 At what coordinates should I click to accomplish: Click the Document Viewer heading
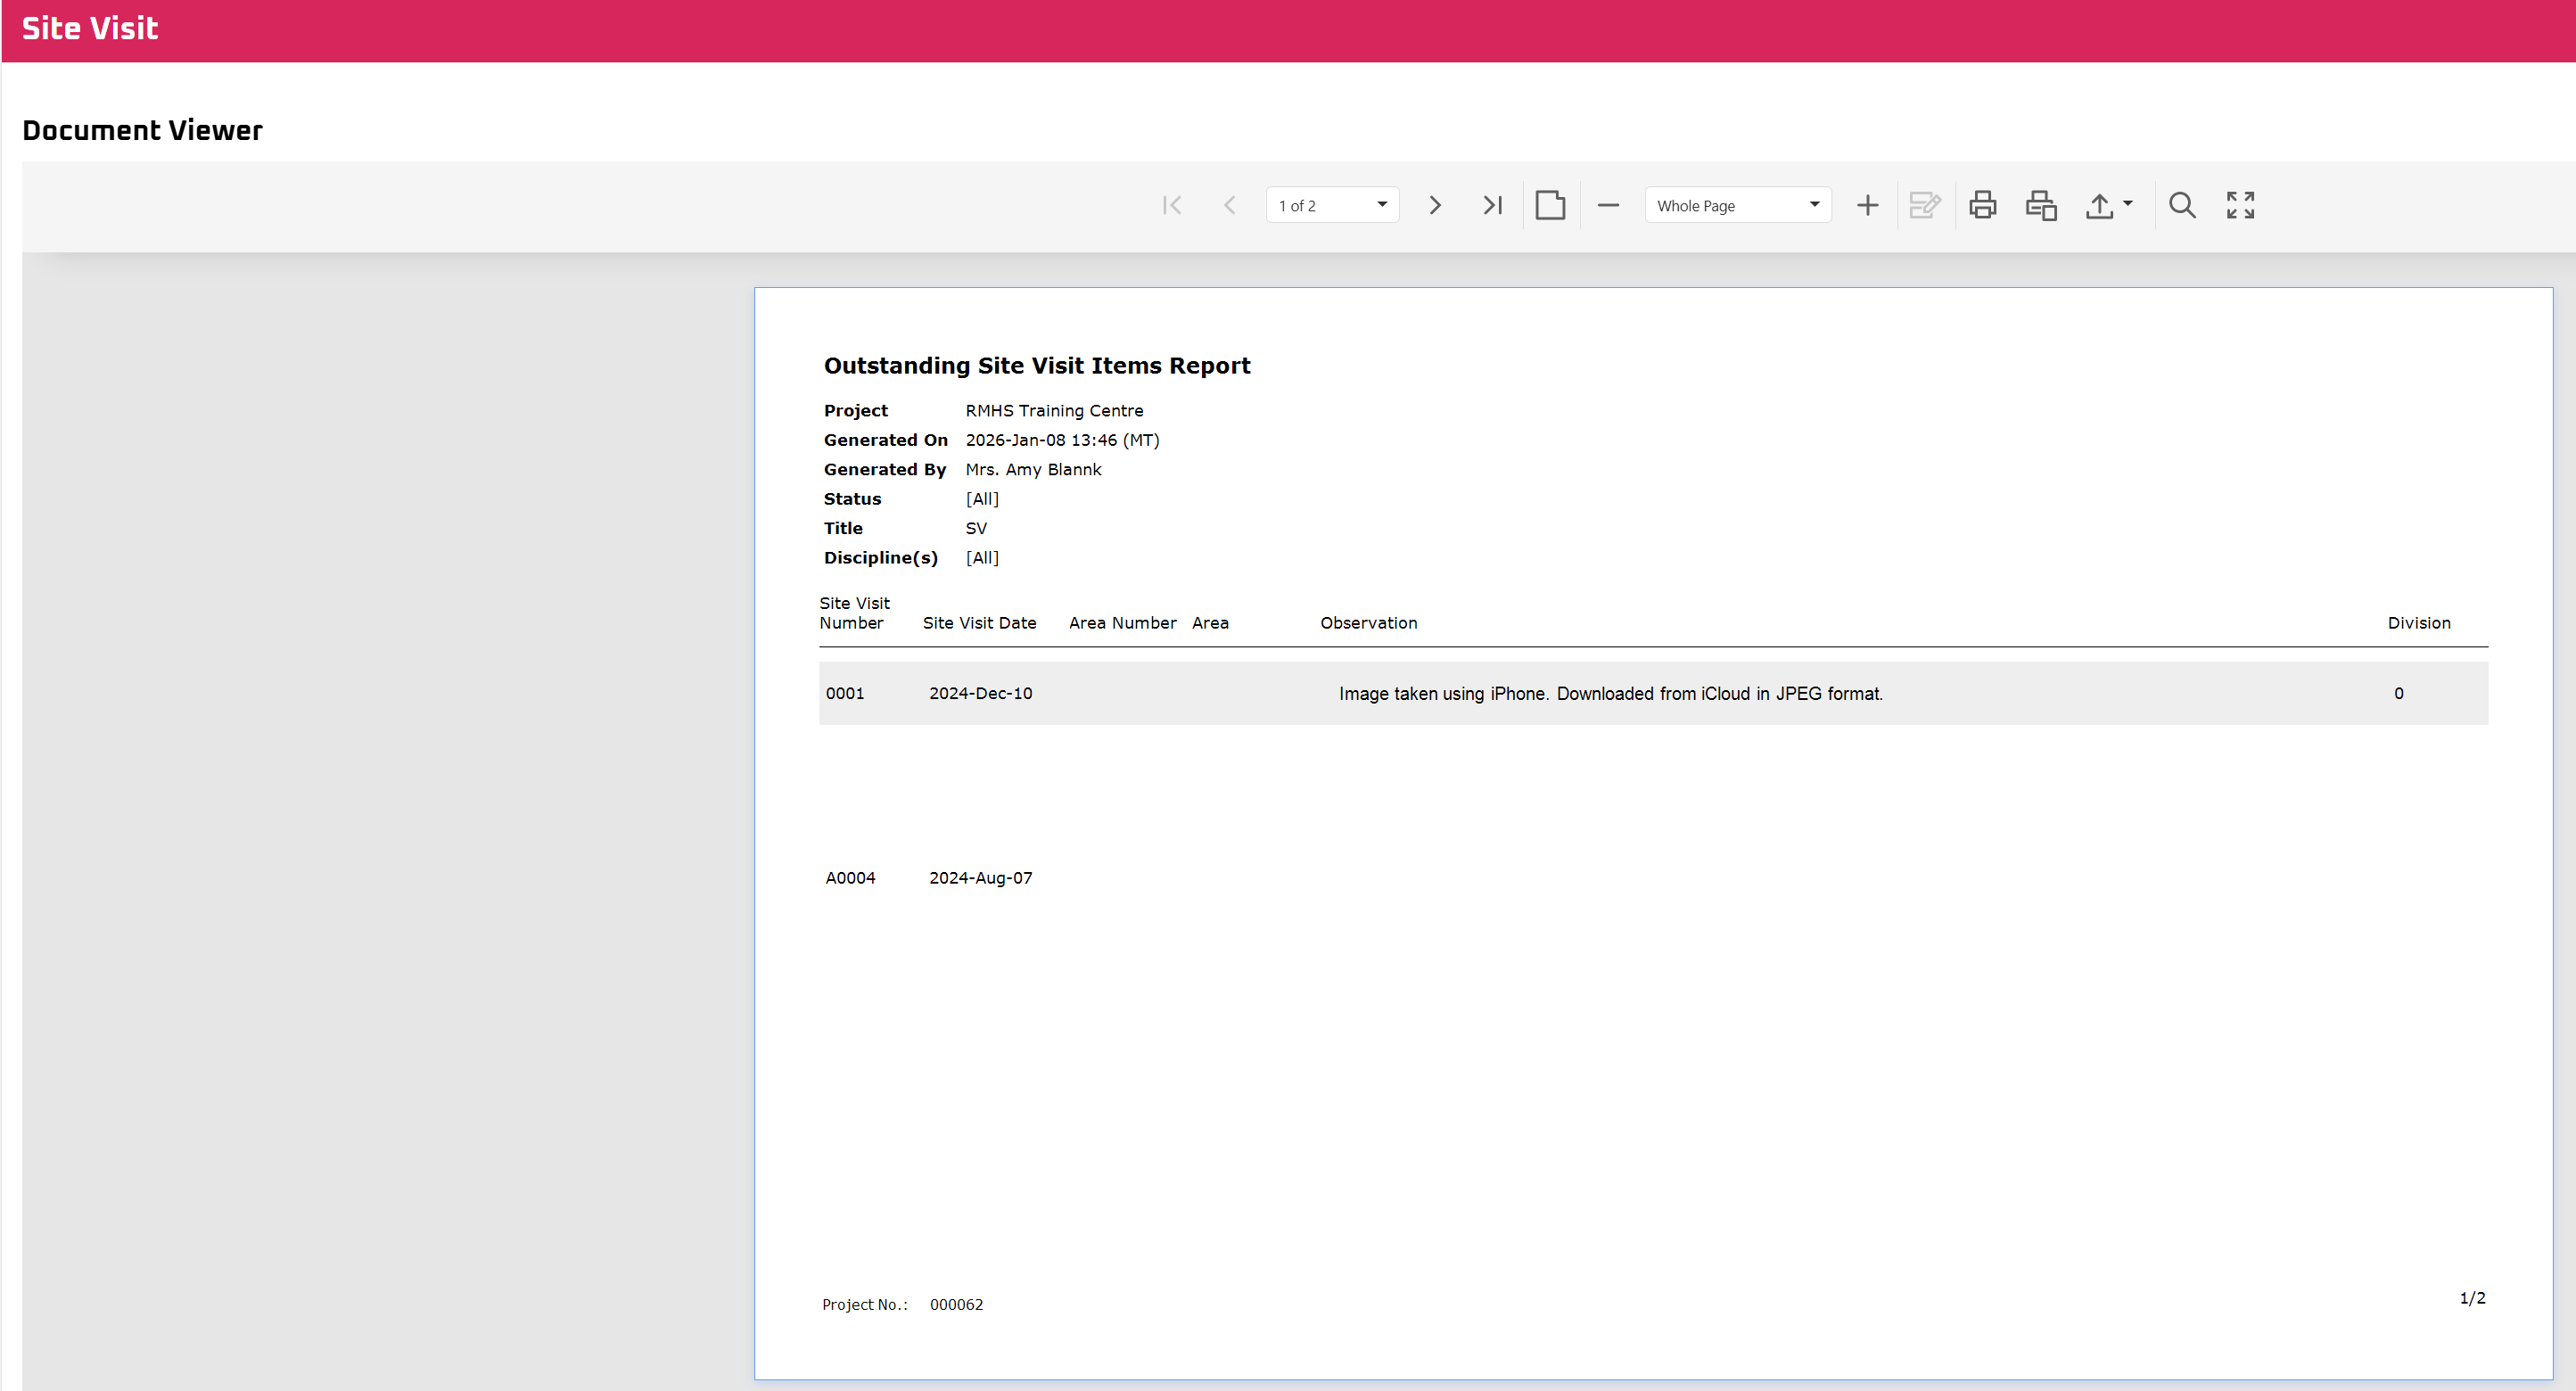[x=142, y=130]
